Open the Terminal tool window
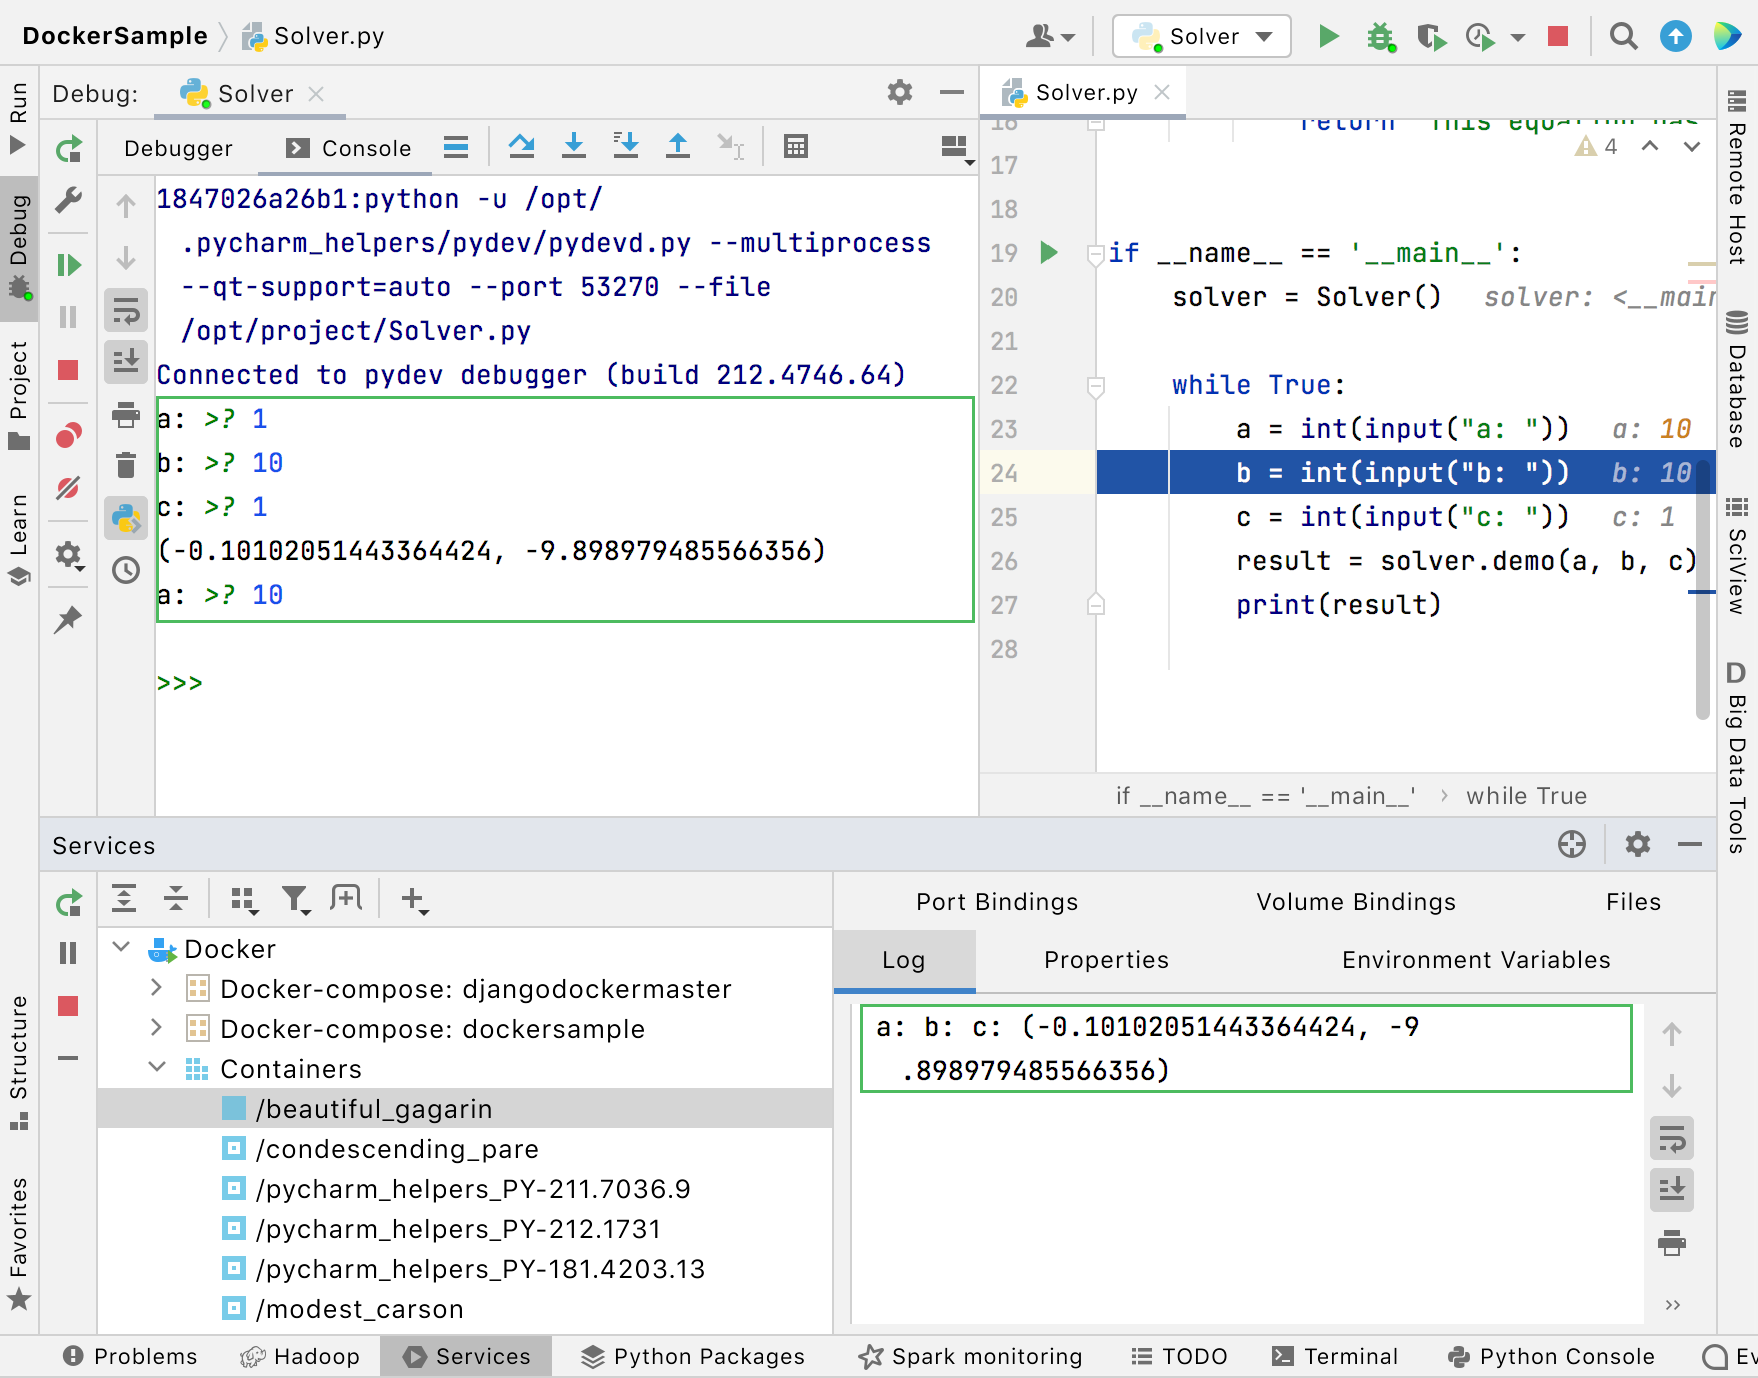The width and height of the screenshot is (1758, 1378). [1335, 1356]
